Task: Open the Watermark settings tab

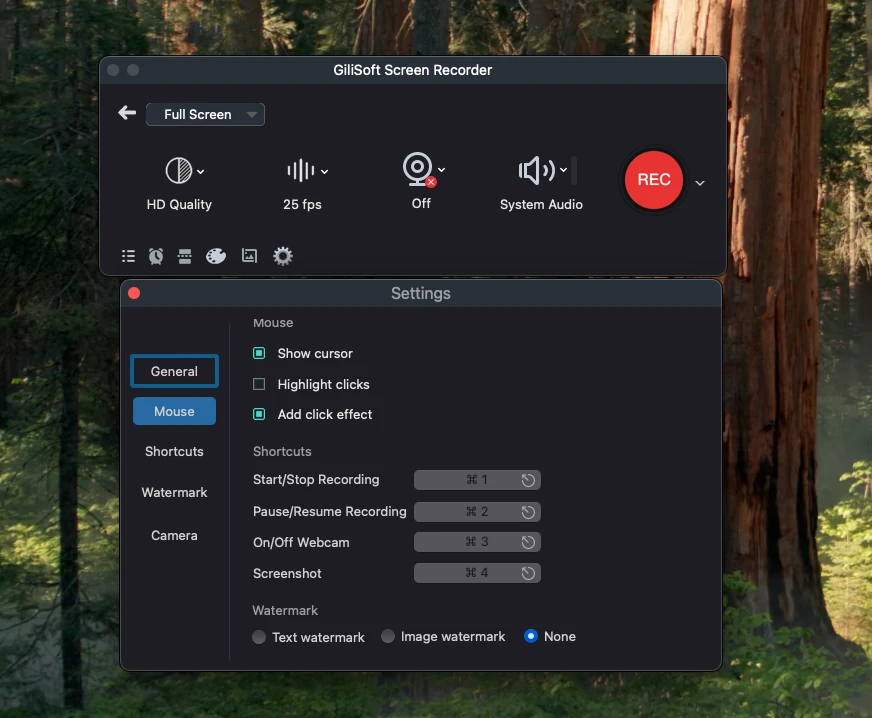Action: (x=174, y=492)
